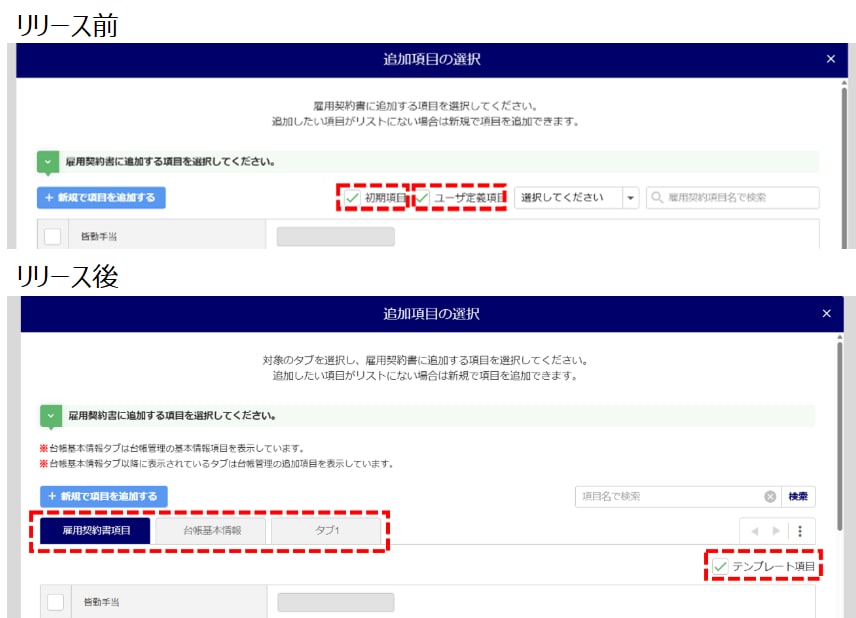Close the リリース前 dialog with X
Viewport: 856px width, 618px height.
pos(830,59)
